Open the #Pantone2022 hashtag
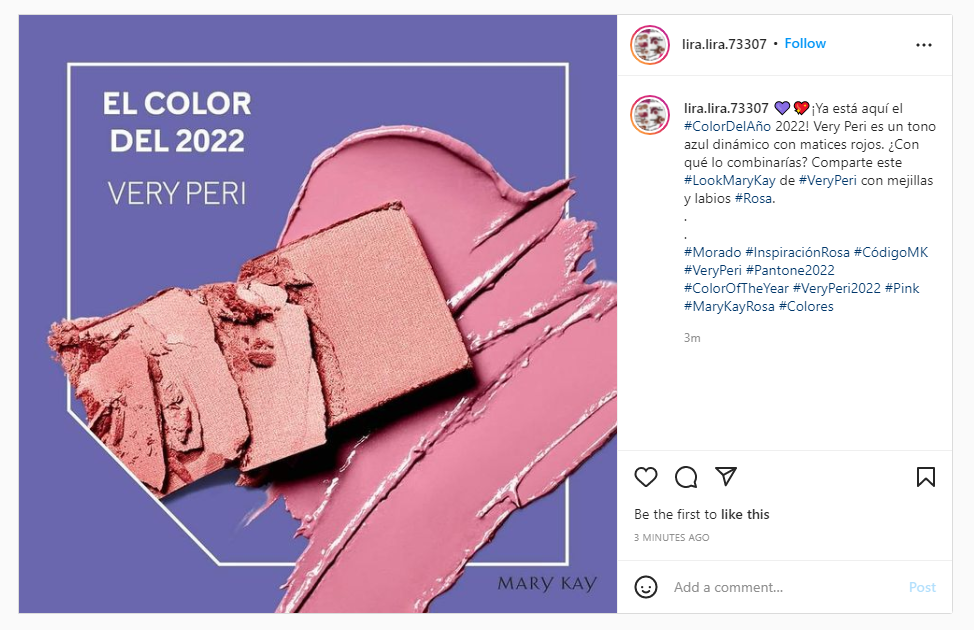 click(x=790, y=270)
